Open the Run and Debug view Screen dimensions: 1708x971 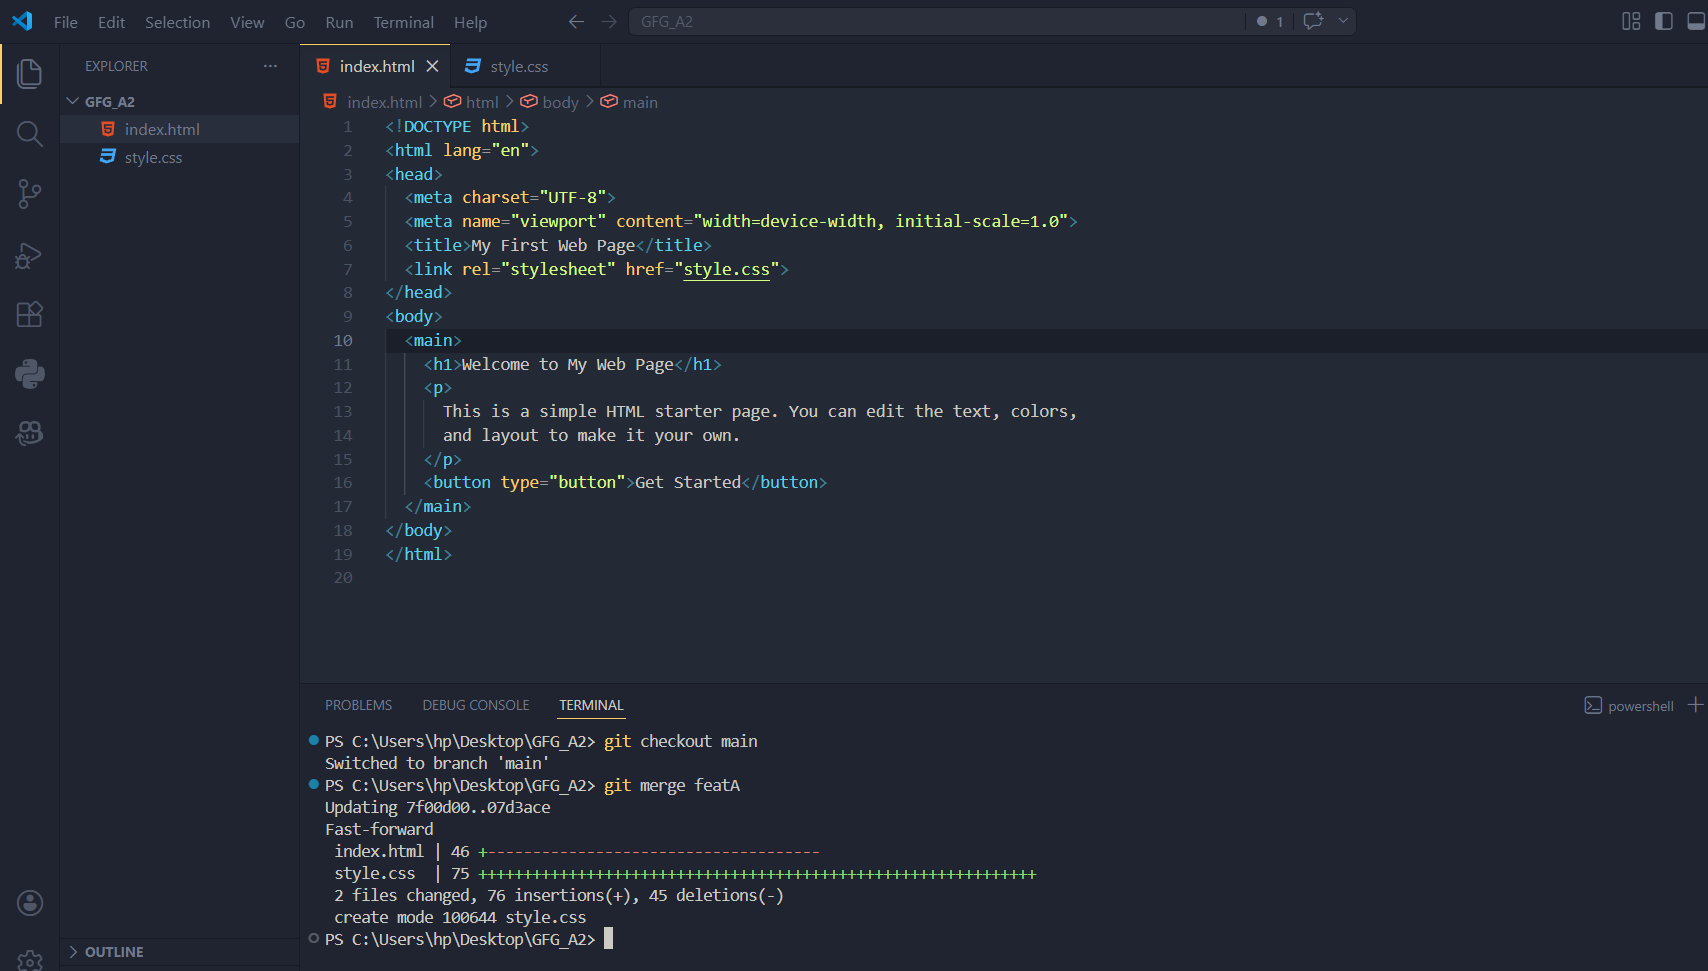point(30,255)
